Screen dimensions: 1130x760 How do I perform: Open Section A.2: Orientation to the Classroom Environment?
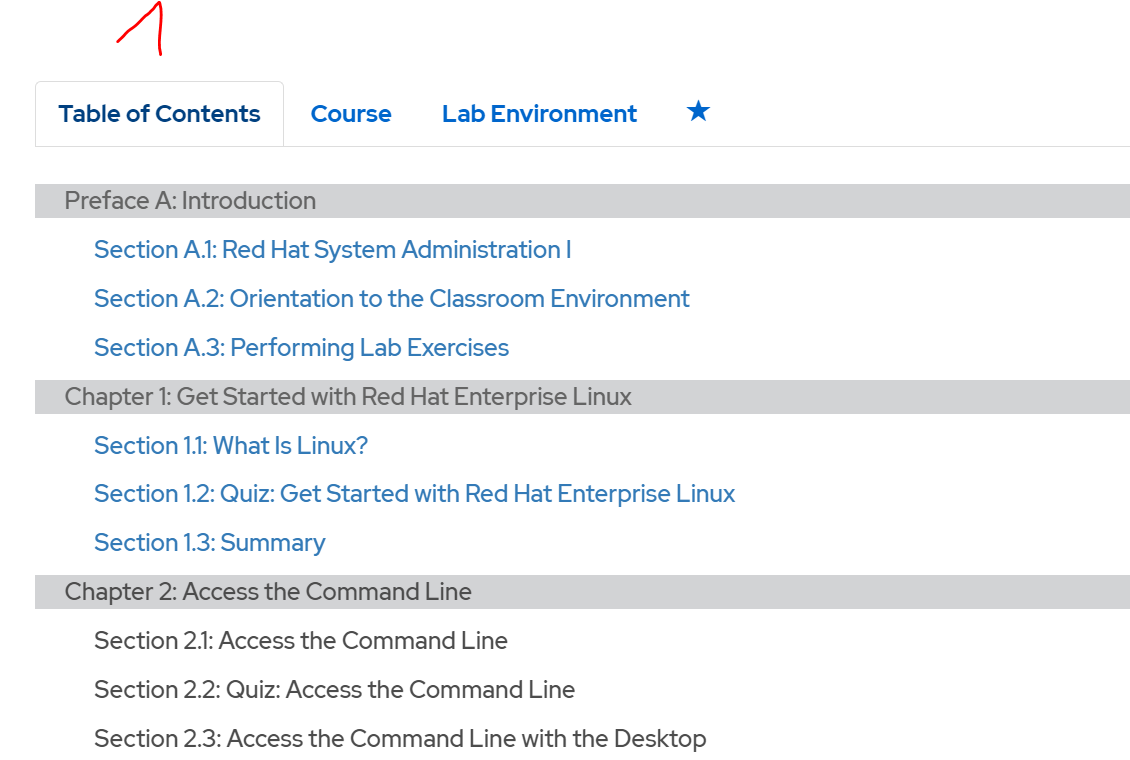(x=391, y=298)
